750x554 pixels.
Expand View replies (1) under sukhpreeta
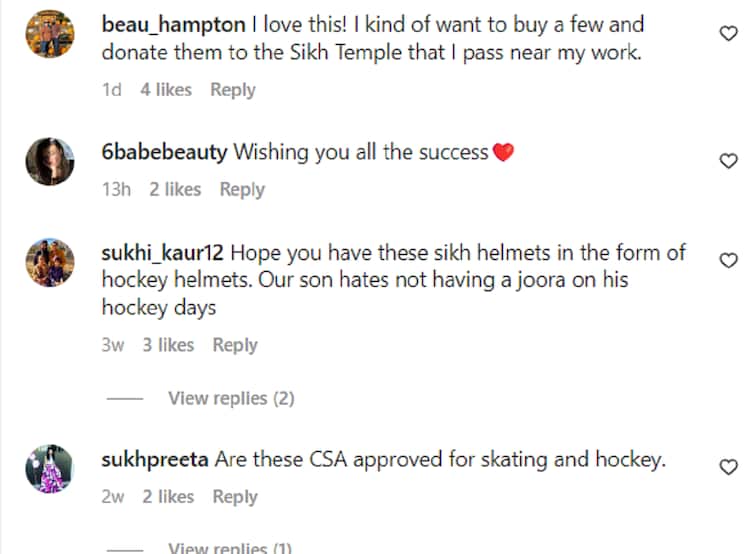tap(230, 547)
